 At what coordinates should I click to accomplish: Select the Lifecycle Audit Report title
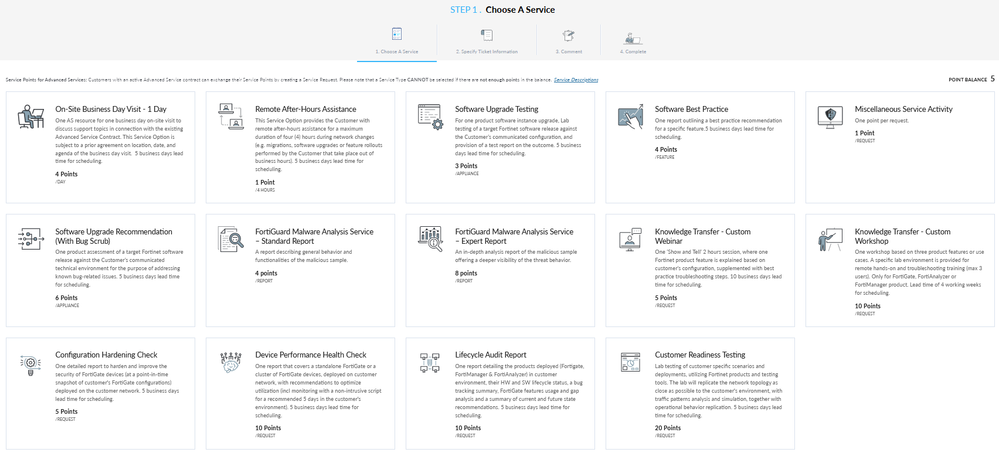[x=493, y=354]
